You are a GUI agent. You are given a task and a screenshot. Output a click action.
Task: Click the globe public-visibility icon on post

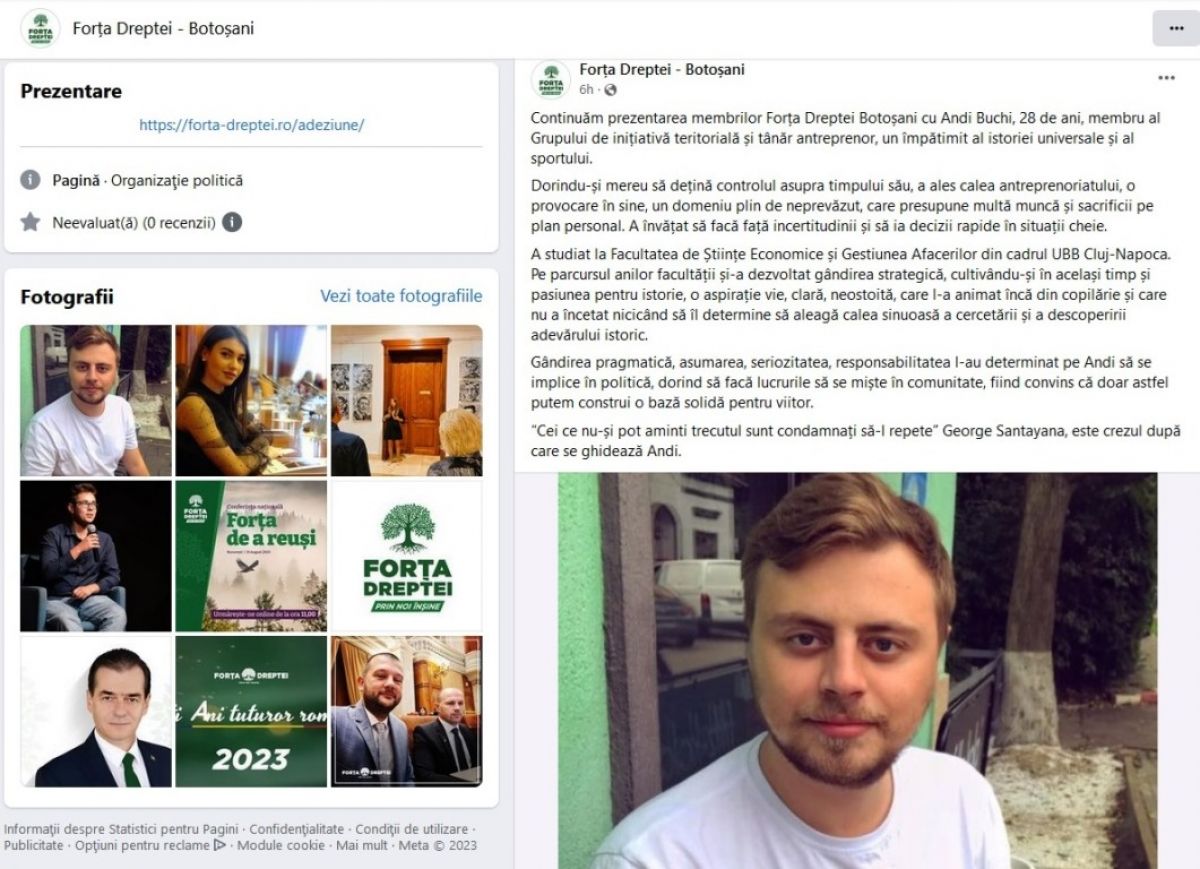click(611, 90)
